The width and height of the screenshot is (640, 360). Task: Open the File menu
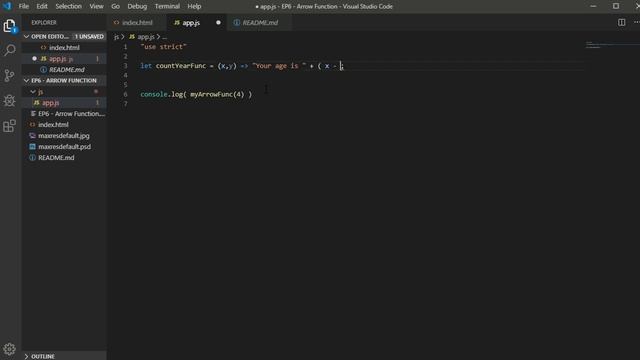pos(24,6)
